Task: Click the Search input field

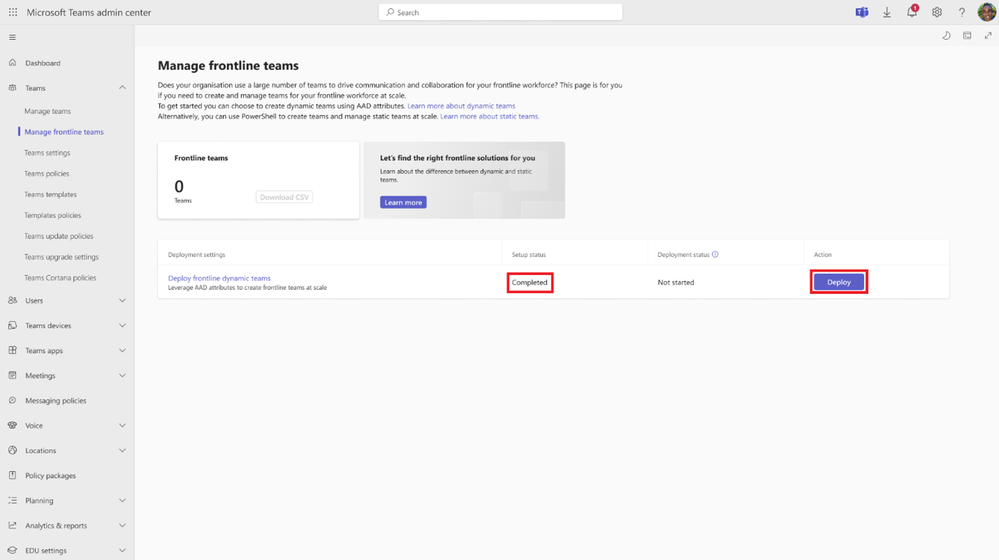Action: tap(500, 12)
